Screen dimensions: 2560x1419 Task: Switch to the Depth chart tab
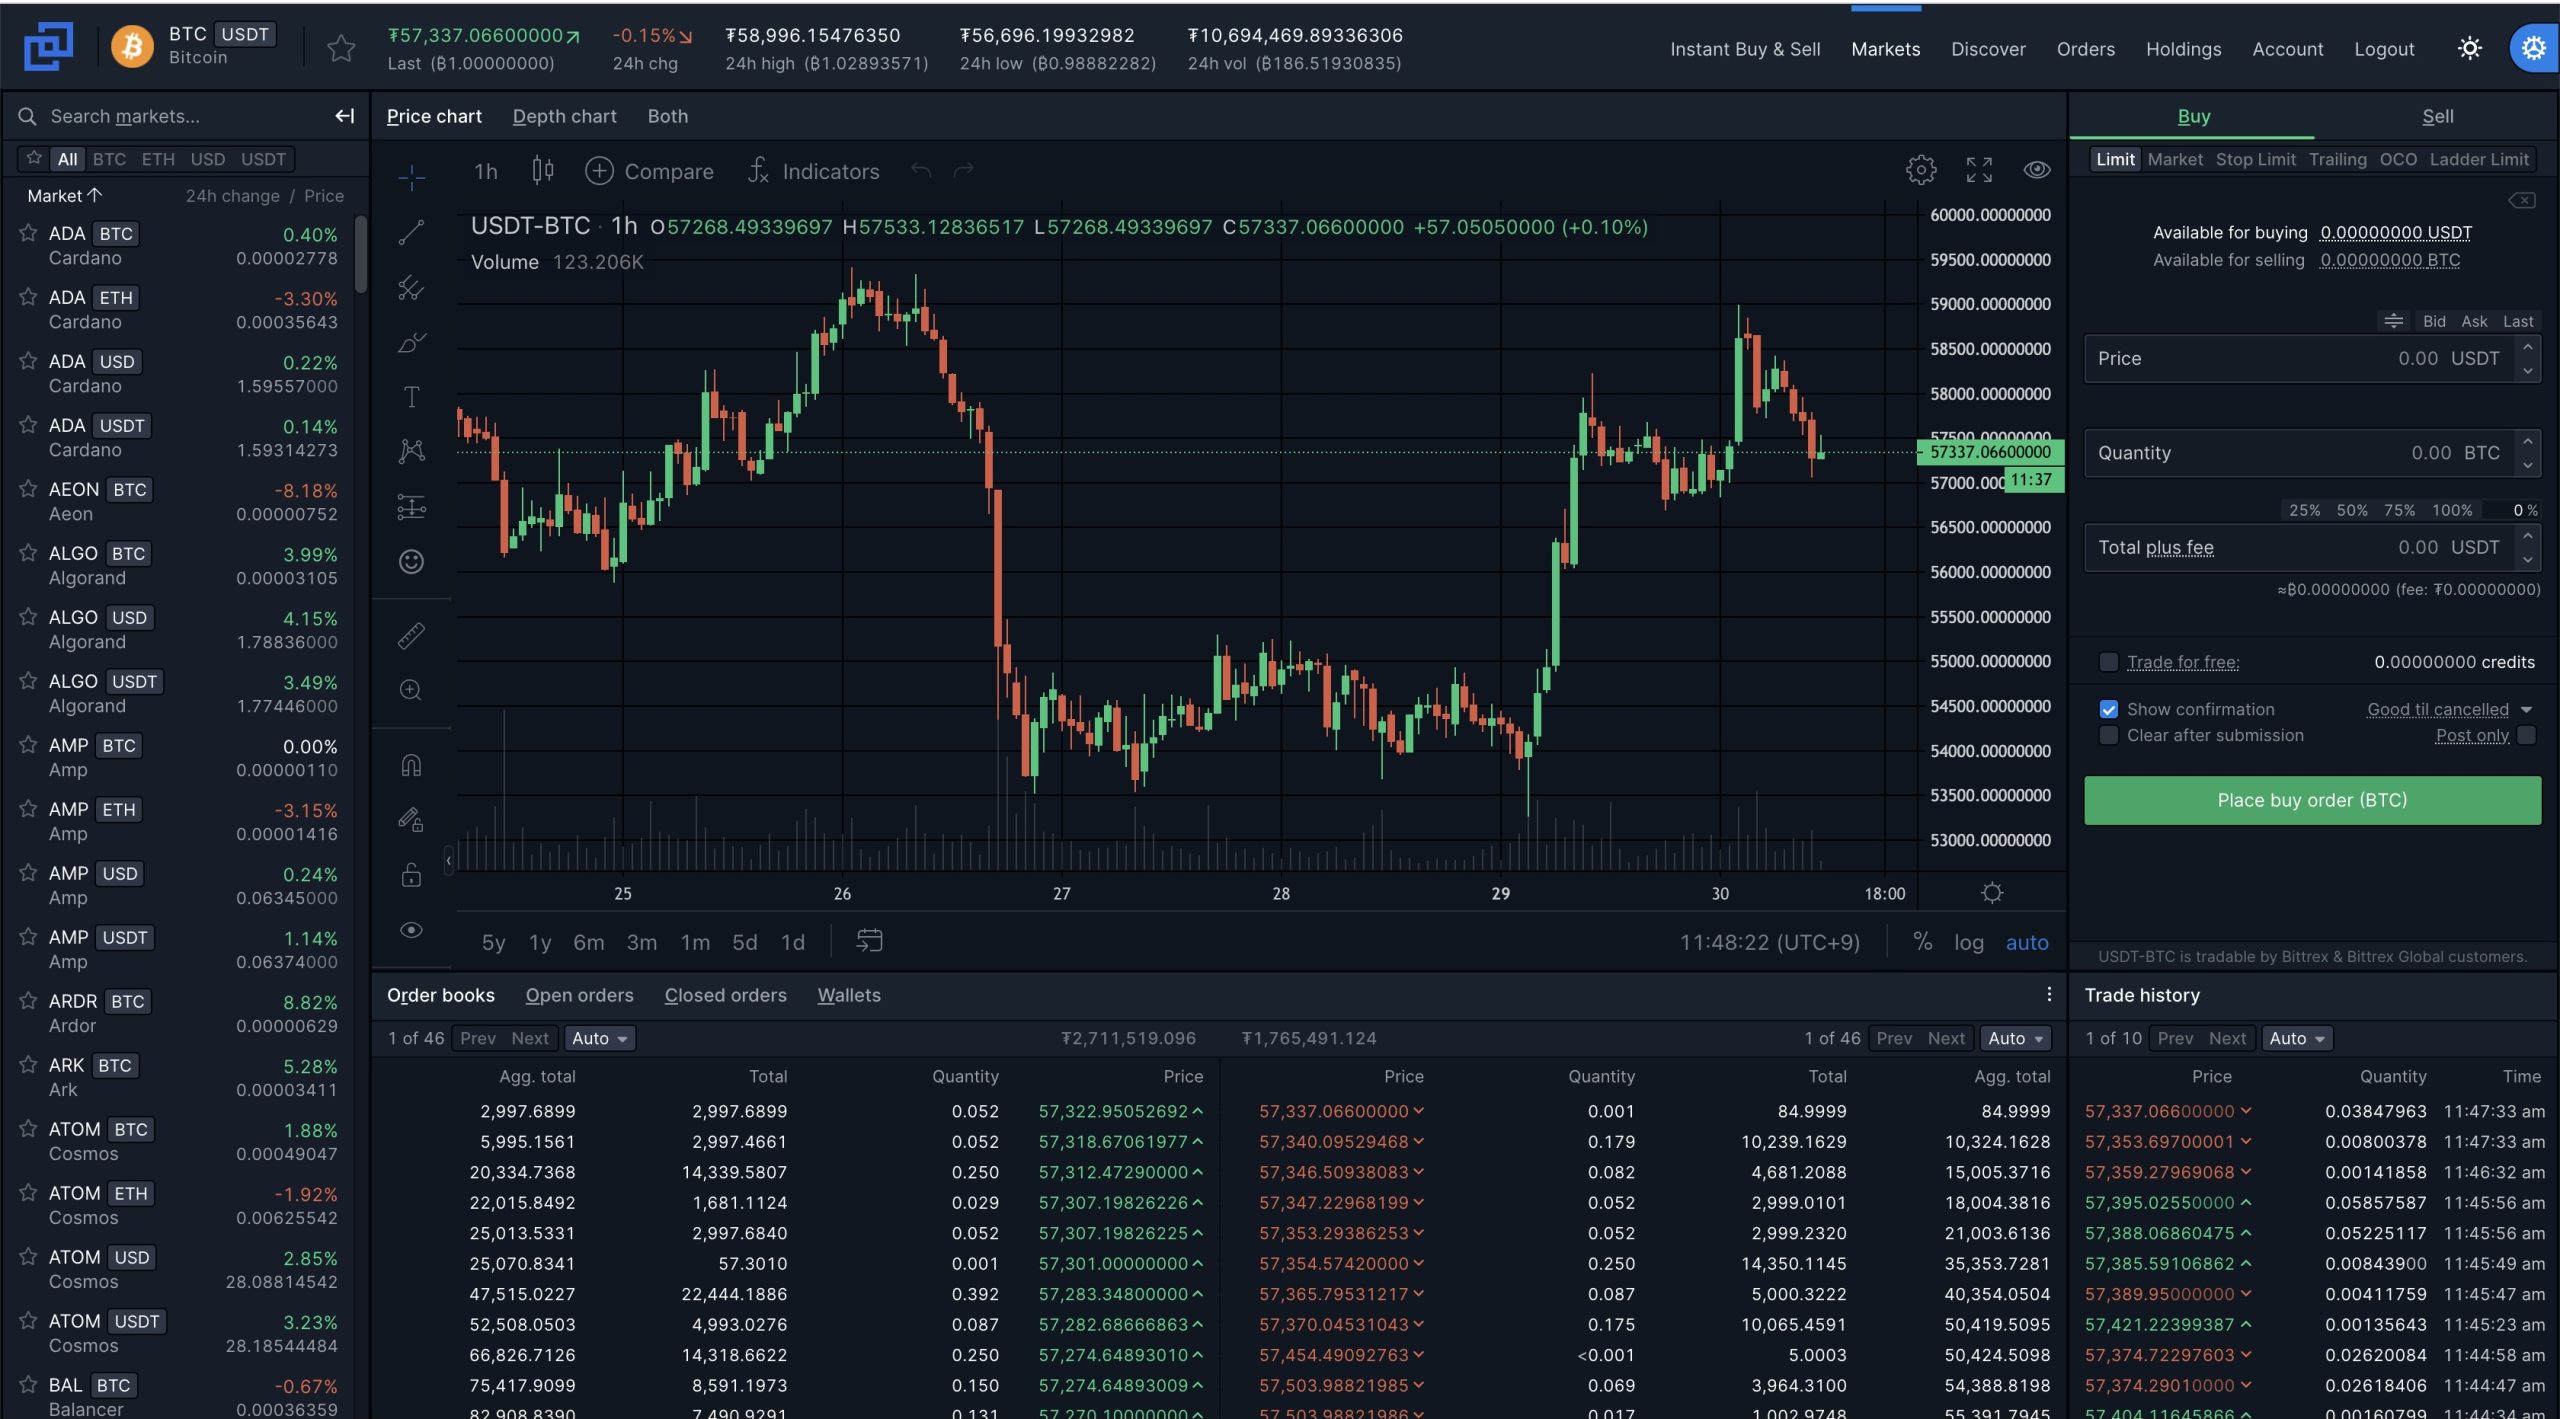click(x=564, y=116)
